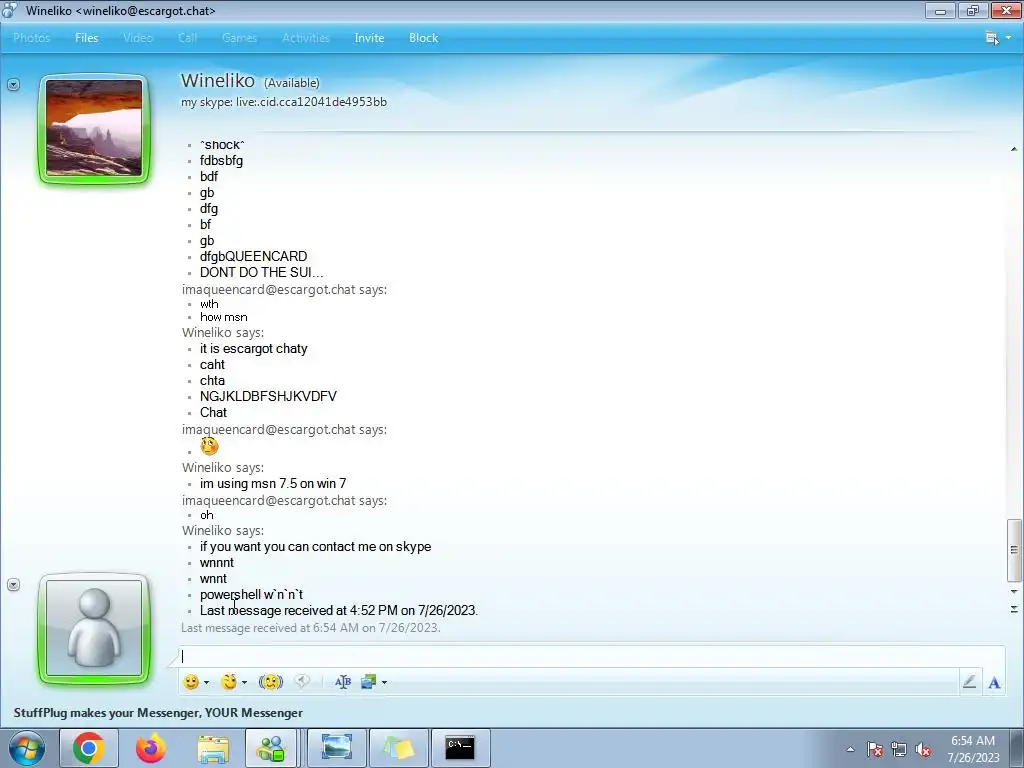The height and width of the screenshot is (768, 1024).
Task: Open Google Chrome from the taskbar
Action: coord(88,748)
